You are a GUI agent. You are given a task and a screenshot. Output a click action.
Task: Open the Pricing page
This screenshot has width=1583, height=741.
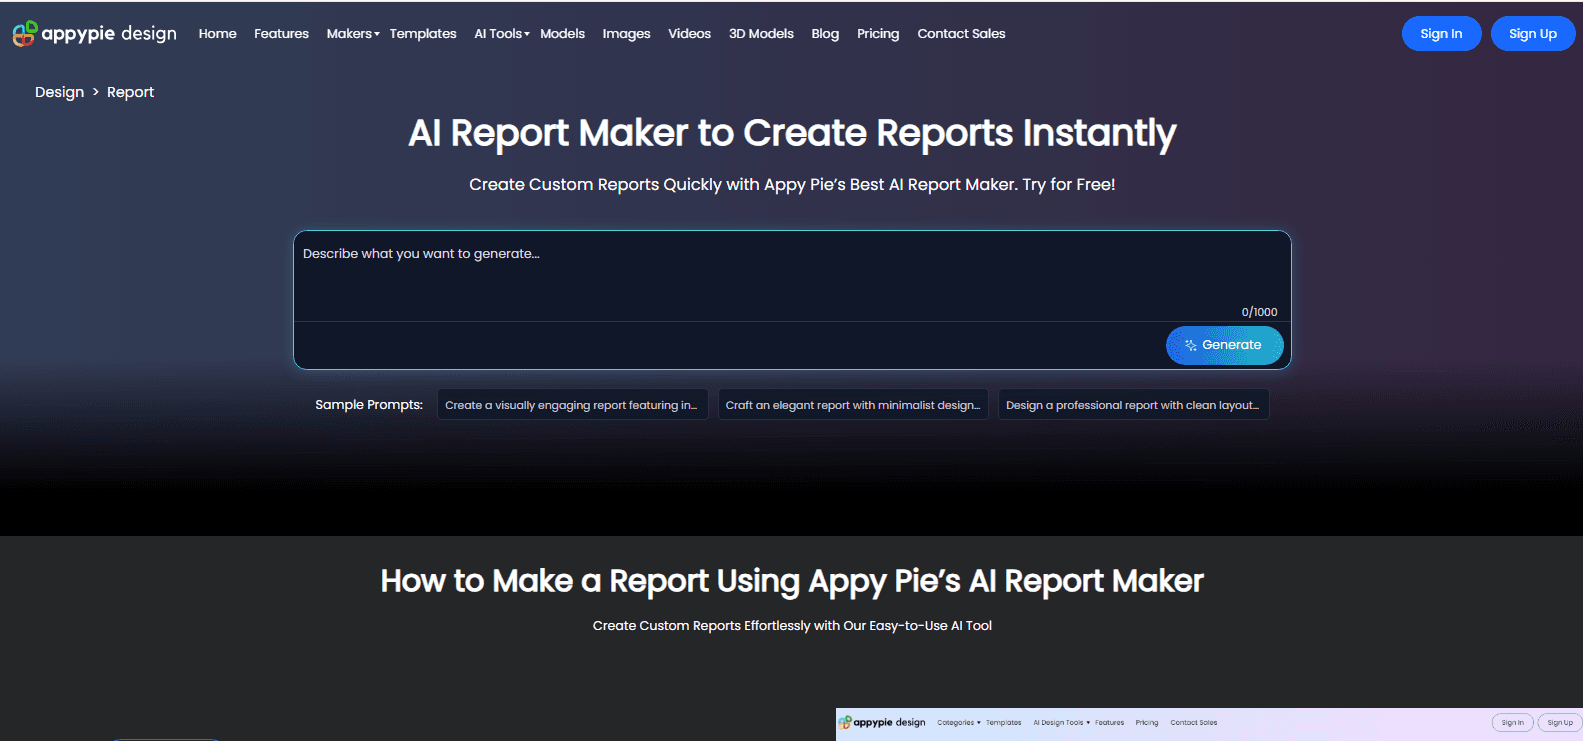click(x=878, y=34)
